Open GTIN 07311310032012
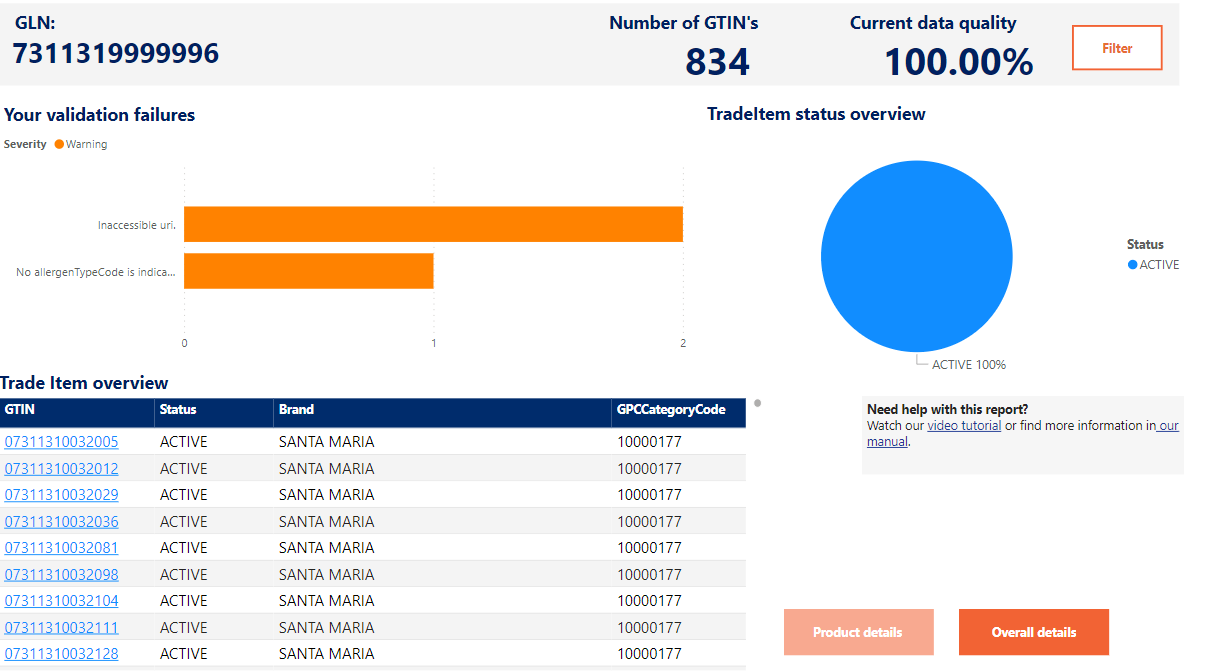 click(x=61, y=468)
